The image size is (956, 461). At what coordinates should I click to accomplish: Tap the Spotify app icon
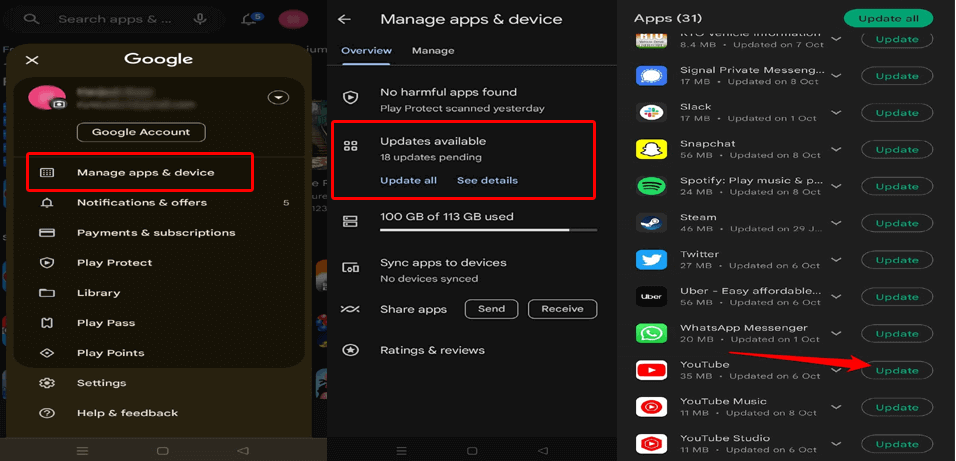[651, 186]
